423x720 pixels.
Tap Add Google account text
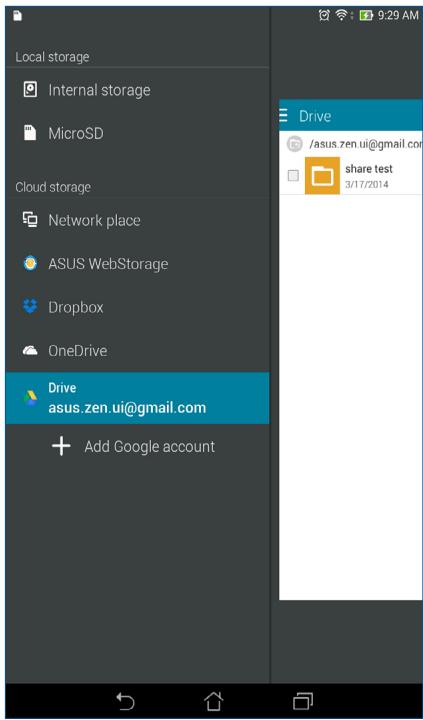[x=150, y=446]
